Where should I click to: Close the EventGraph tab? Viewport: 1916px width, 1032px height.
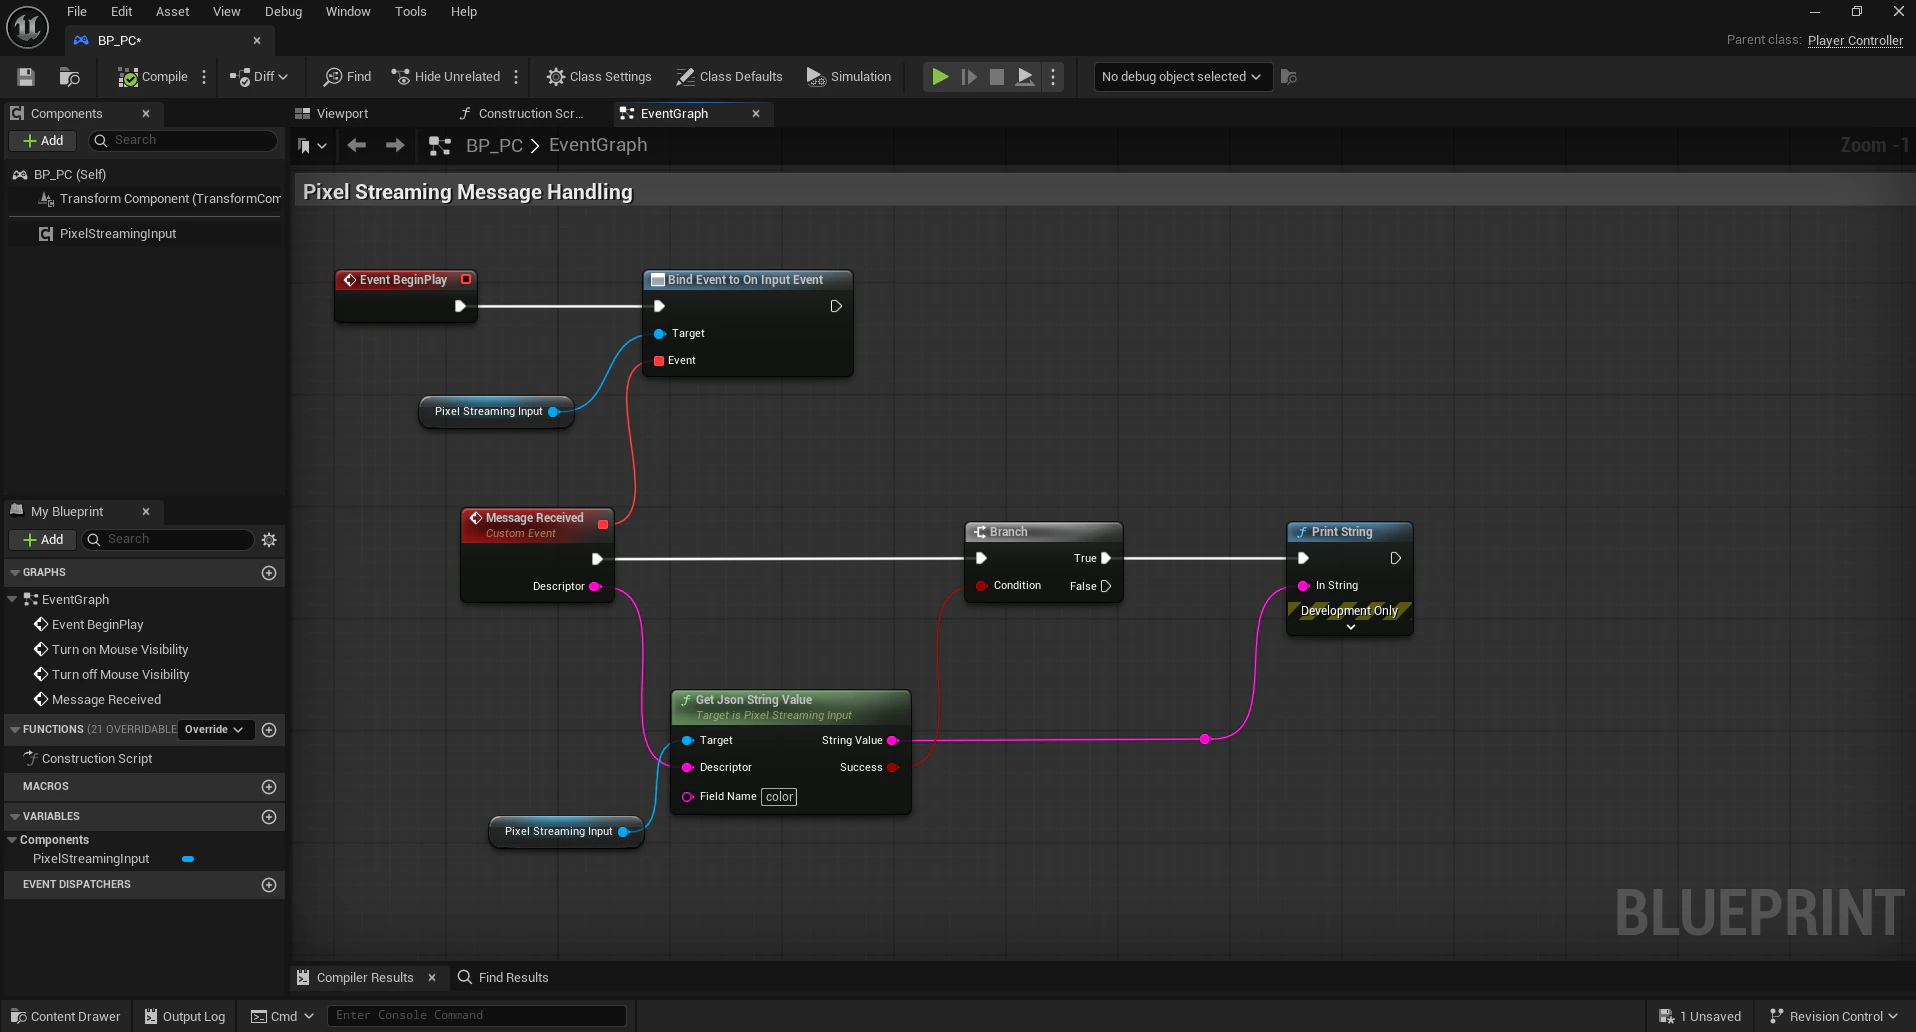756,114
